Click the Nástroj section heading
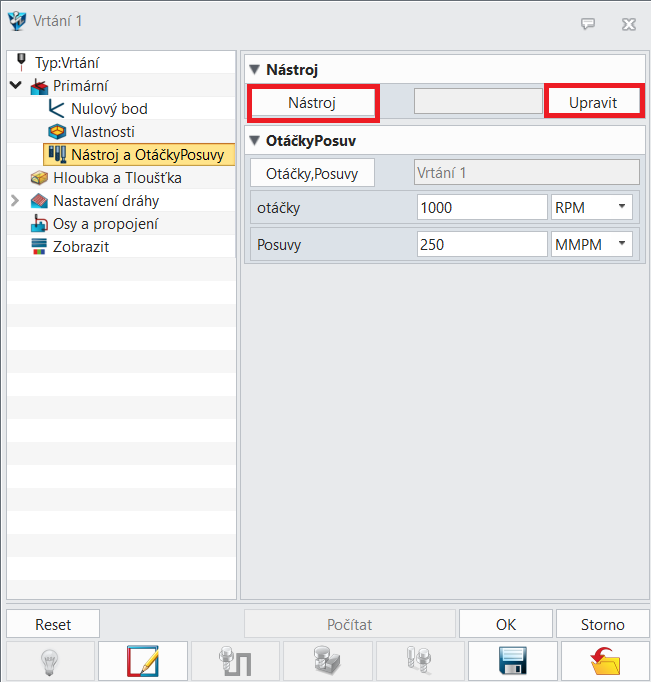This screenshot has height=682, width=651. pyautogui.click(x=292, y=70)
